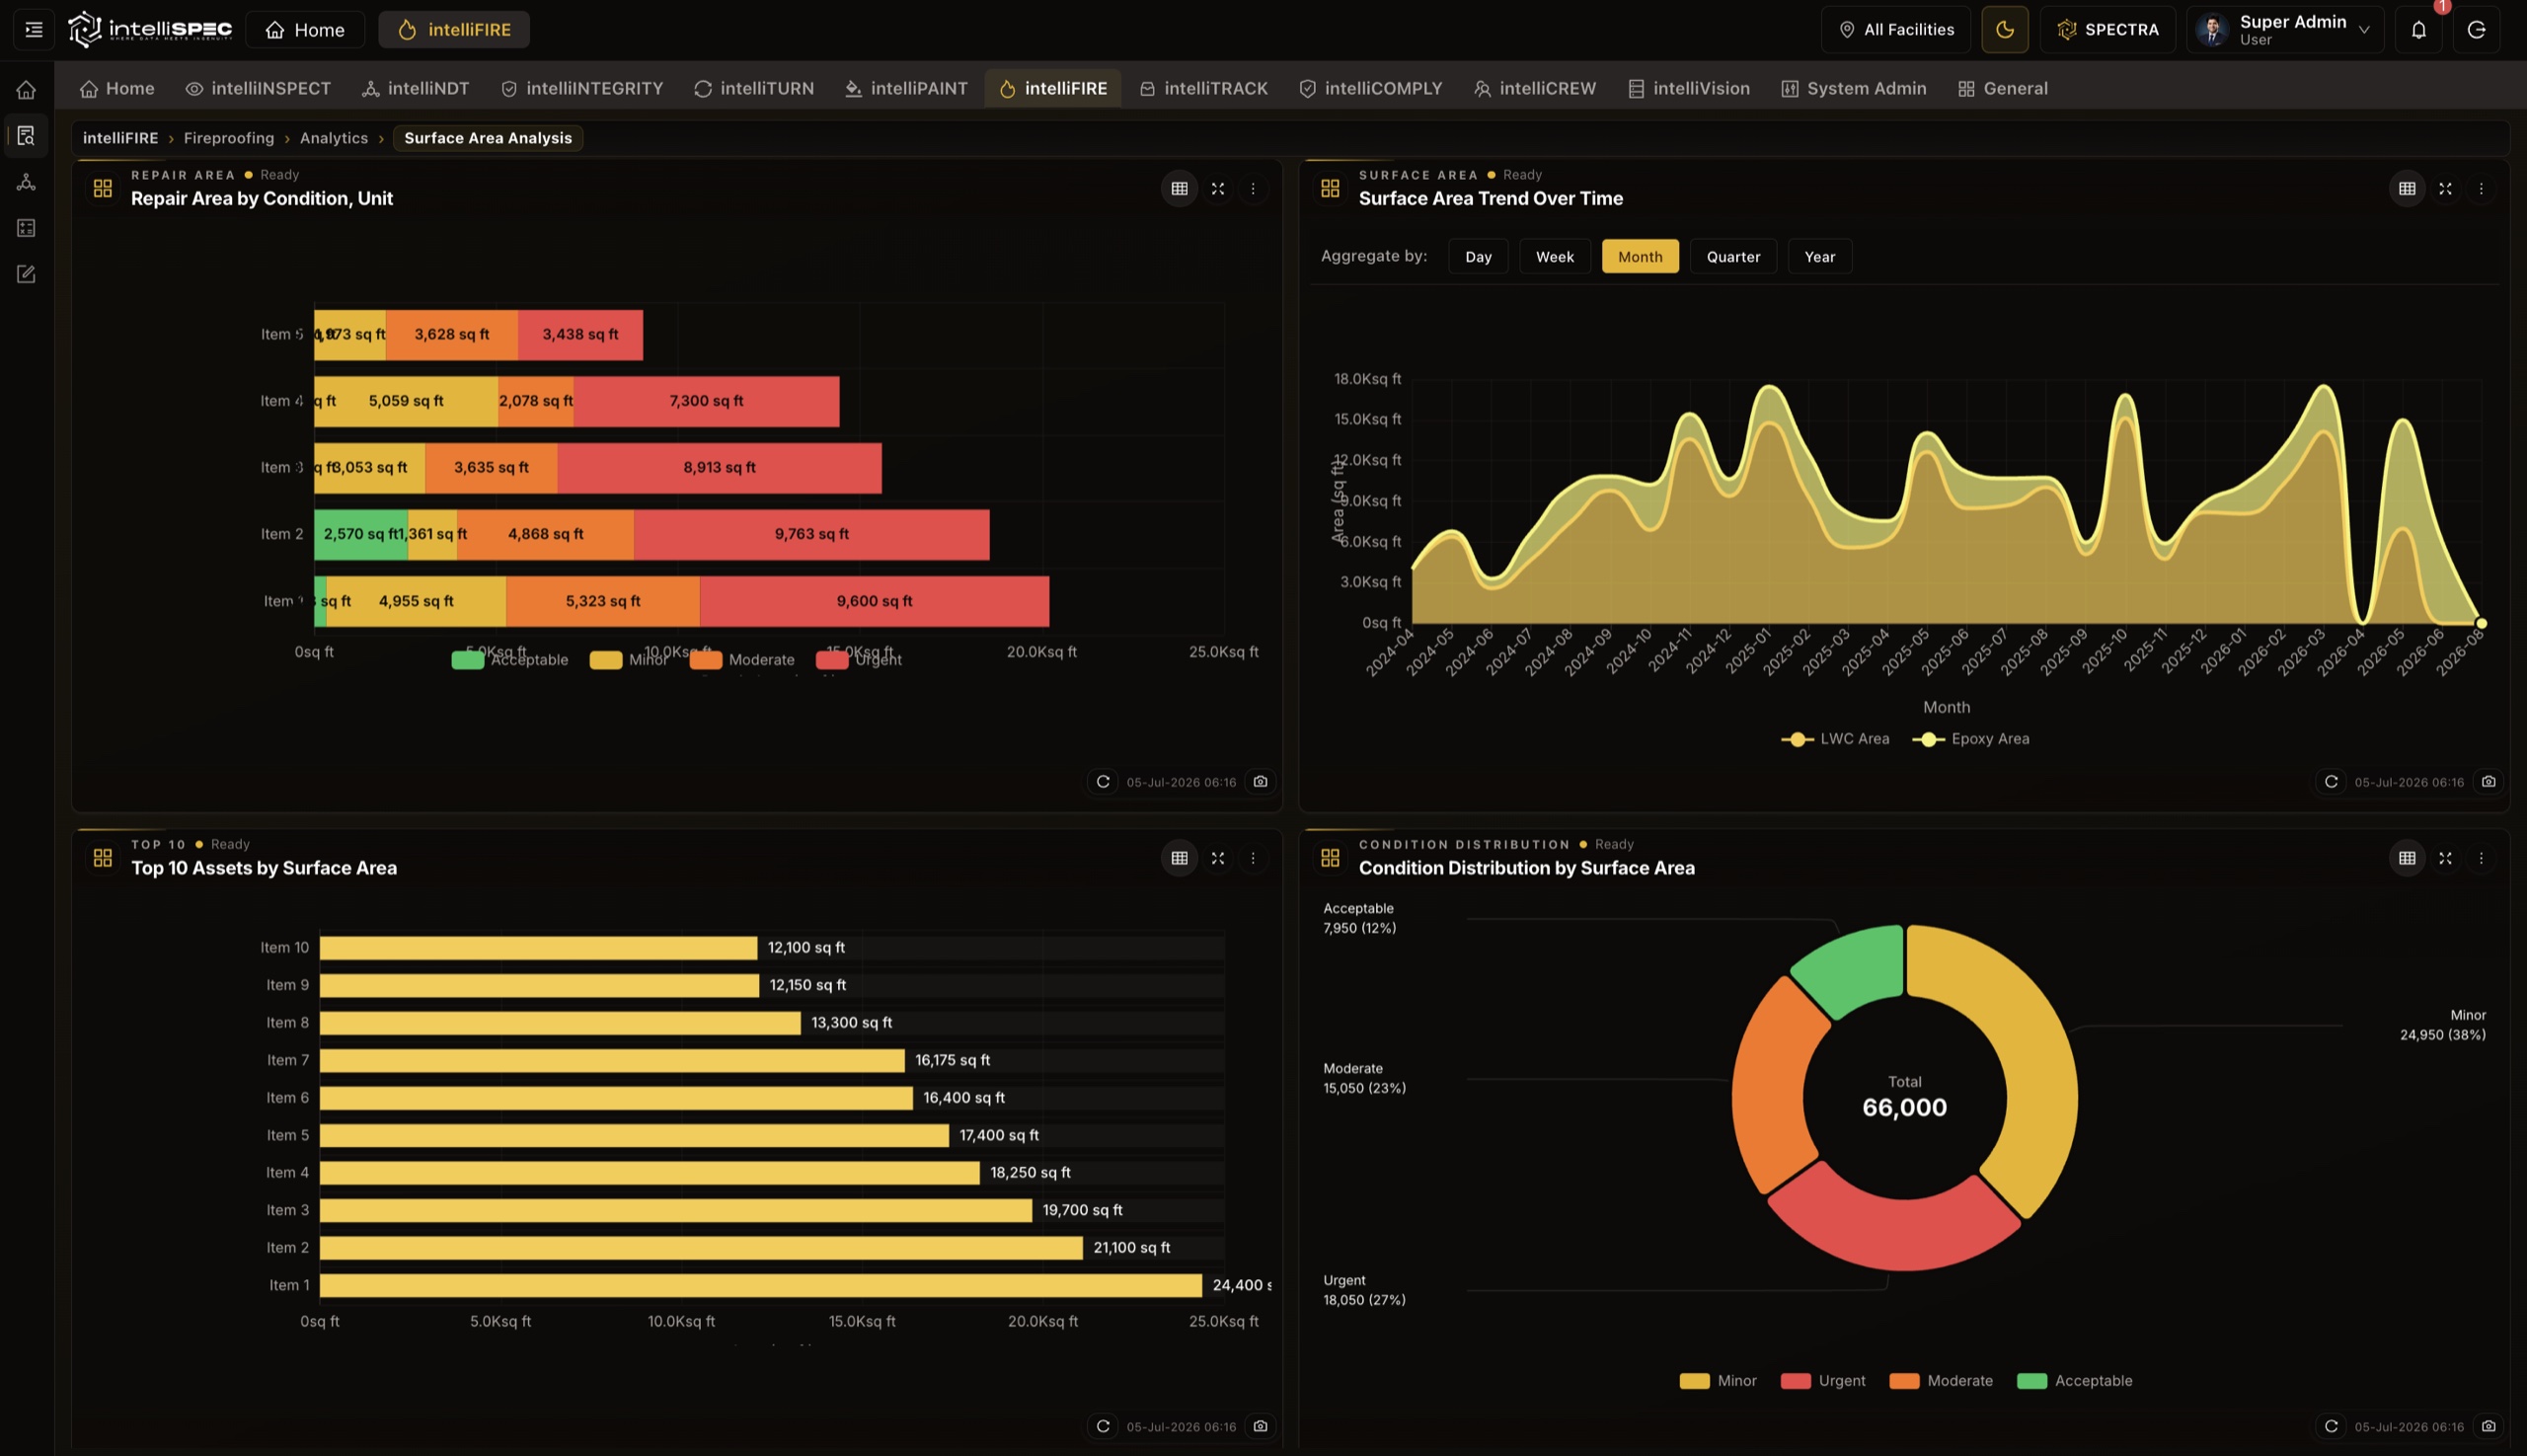Aggregate the trend by Week

tap(1554, 256)
